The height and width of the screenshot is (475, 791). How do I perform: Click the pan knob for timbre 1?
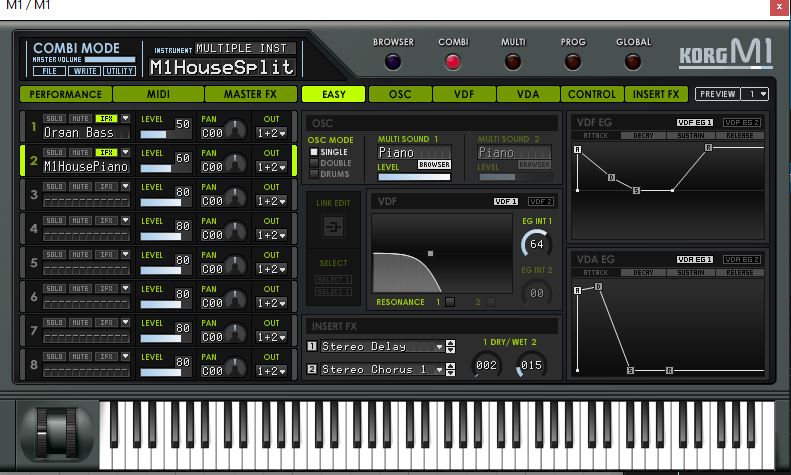point(235,130)
